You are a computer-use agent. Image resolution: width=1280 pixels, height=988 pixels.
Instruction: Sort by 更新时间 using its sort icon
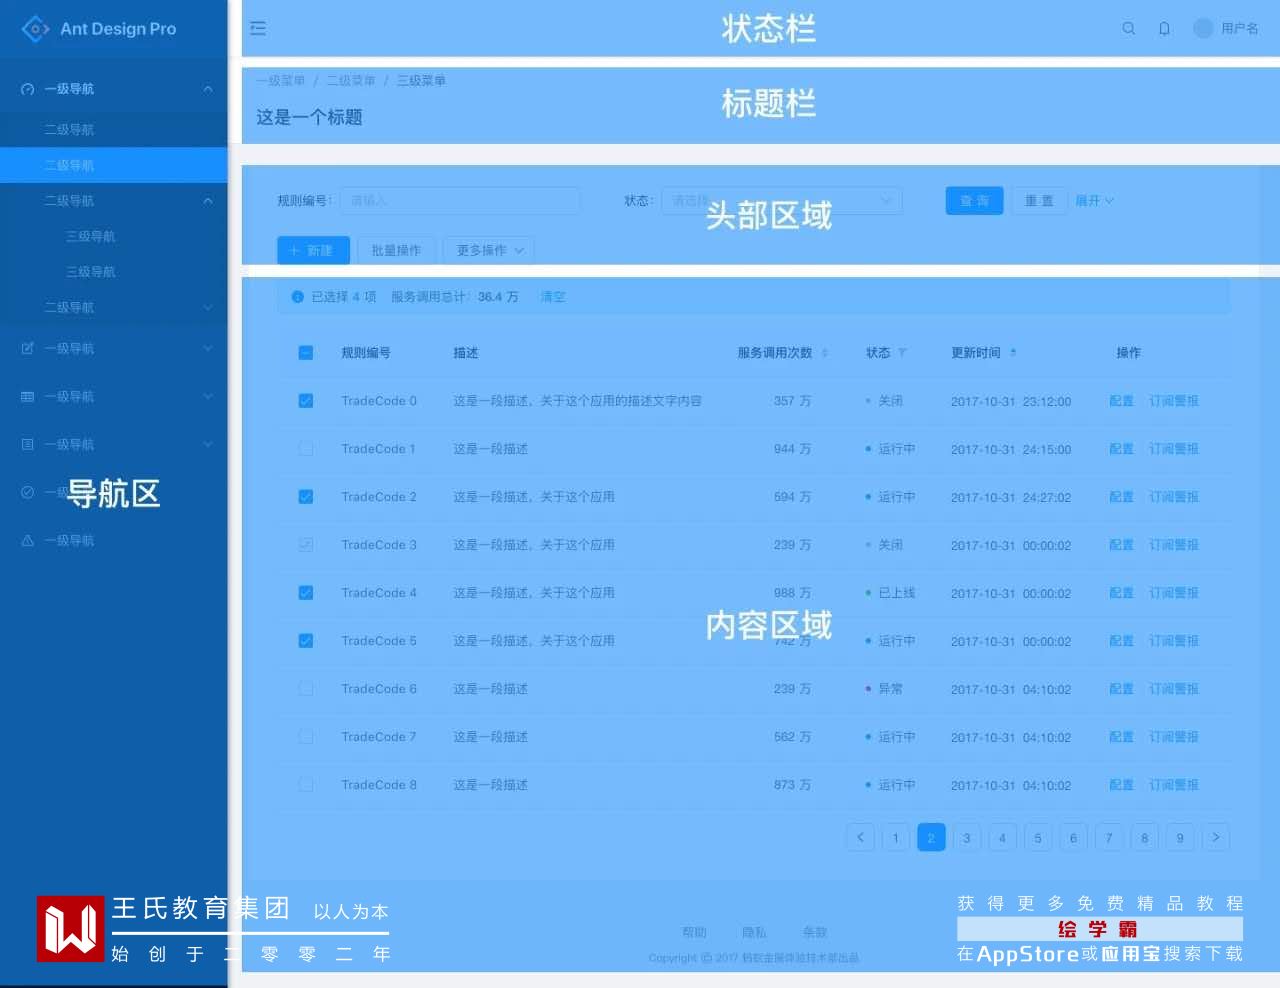1013,353
